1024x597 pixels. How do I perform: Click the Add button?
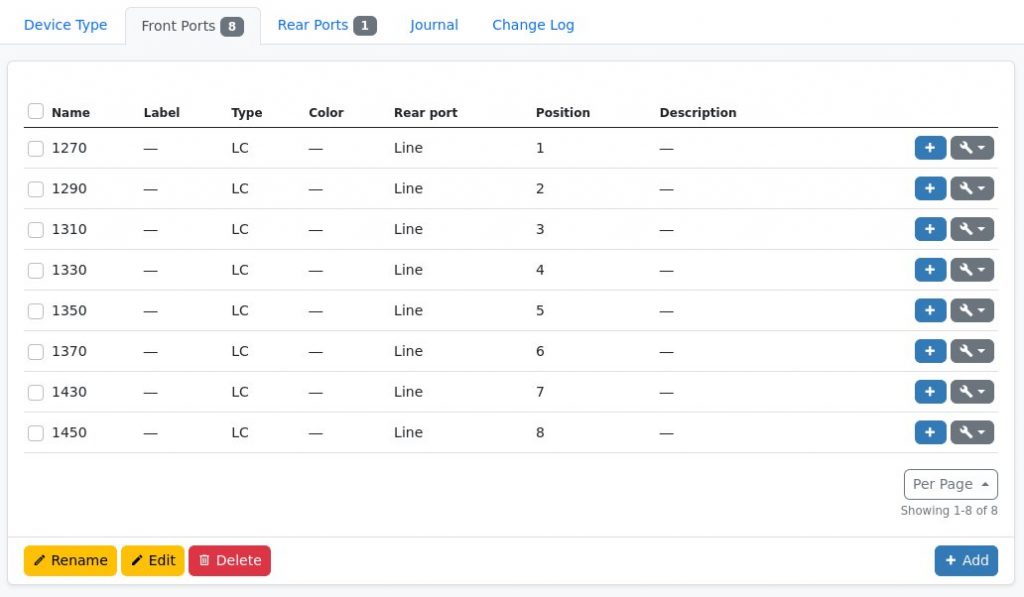coord(965,560)
